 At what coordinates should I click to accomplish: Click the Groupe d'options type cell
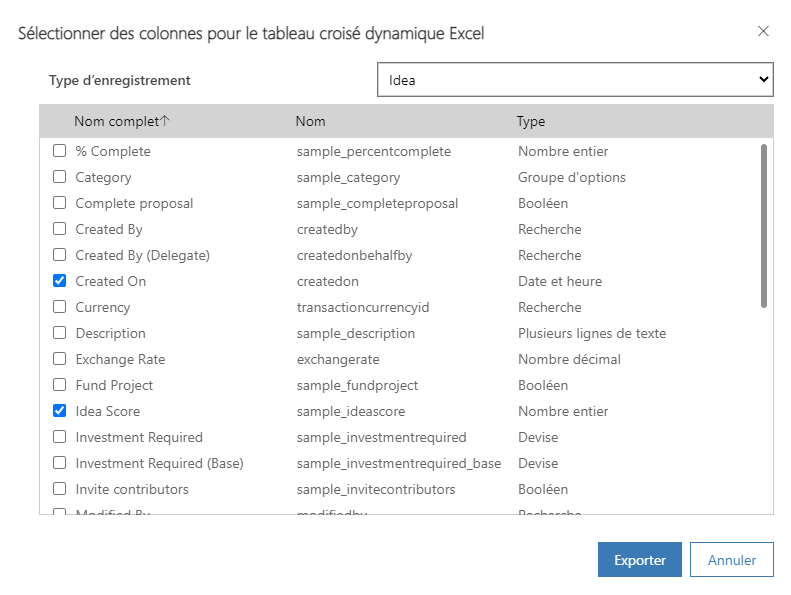pyautogui.click(x=572, y=177)
